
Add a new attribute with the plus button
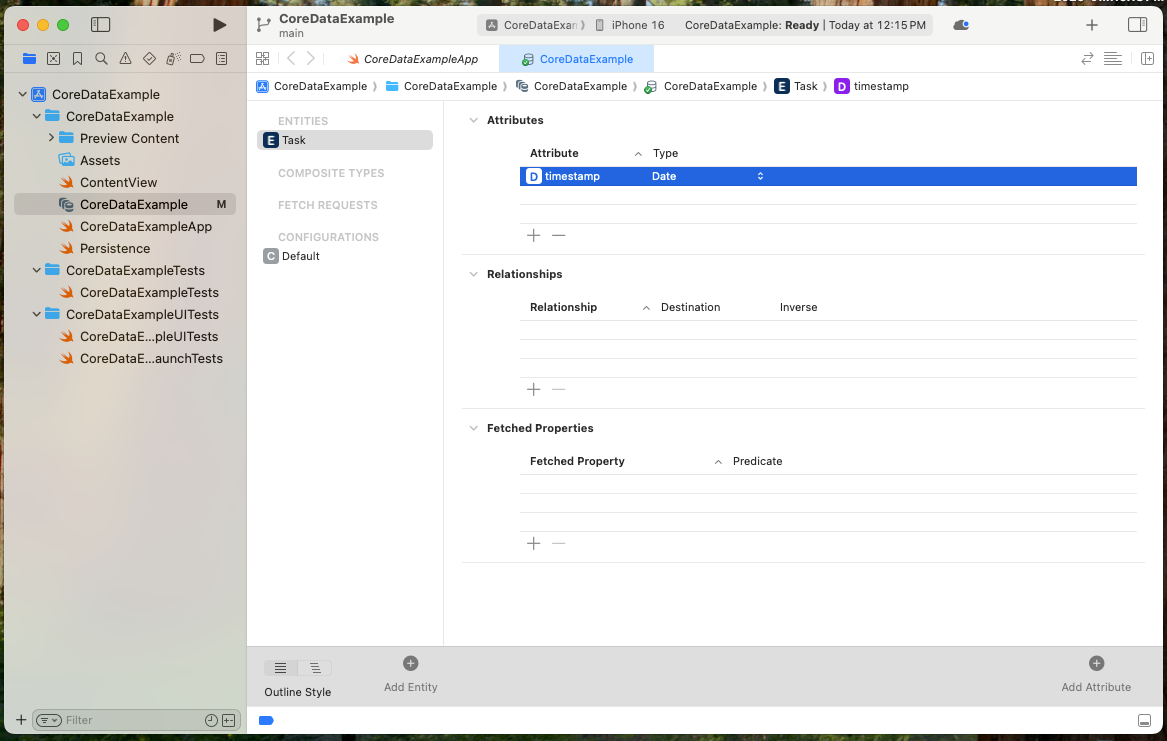point(534,236)
